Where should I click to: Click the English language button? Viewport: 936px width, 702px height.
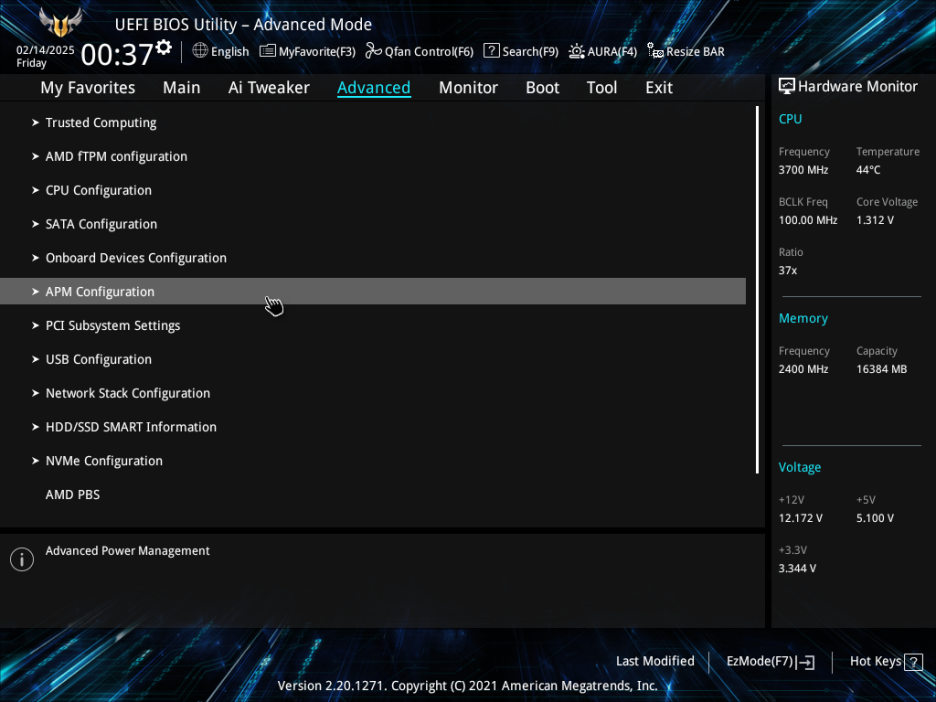pyautogui.click(x=230, y=52)
